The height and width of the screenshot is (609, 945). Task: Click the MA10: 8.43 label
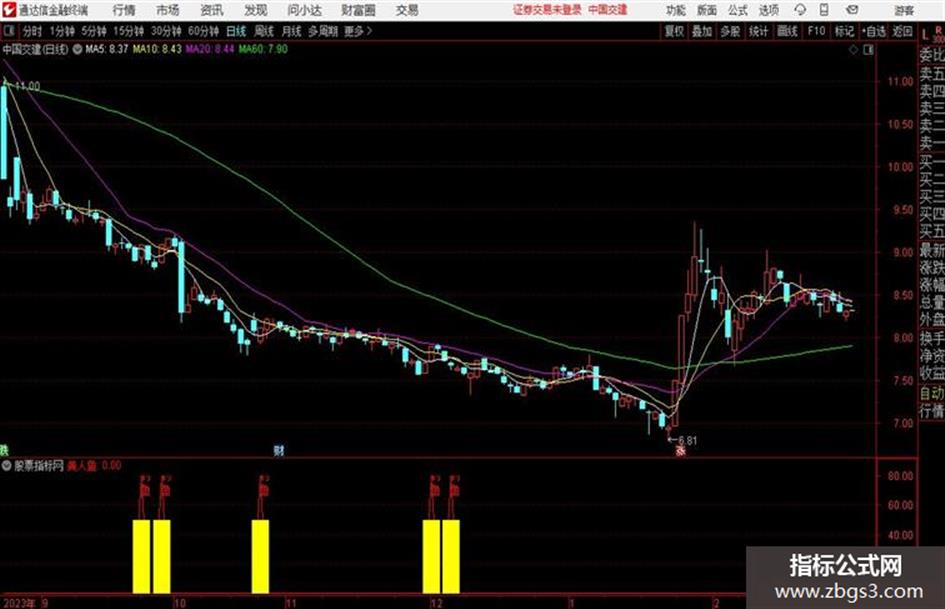coord(157,49)
